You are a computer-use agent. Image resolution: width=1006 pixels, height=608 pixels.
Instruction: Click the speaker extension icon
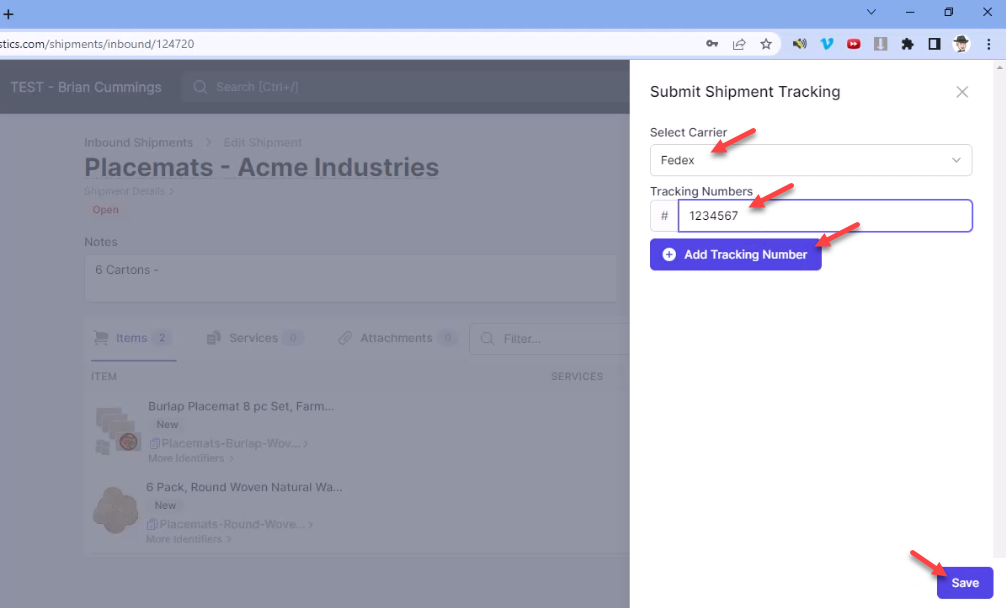click(x=799, y=44)
